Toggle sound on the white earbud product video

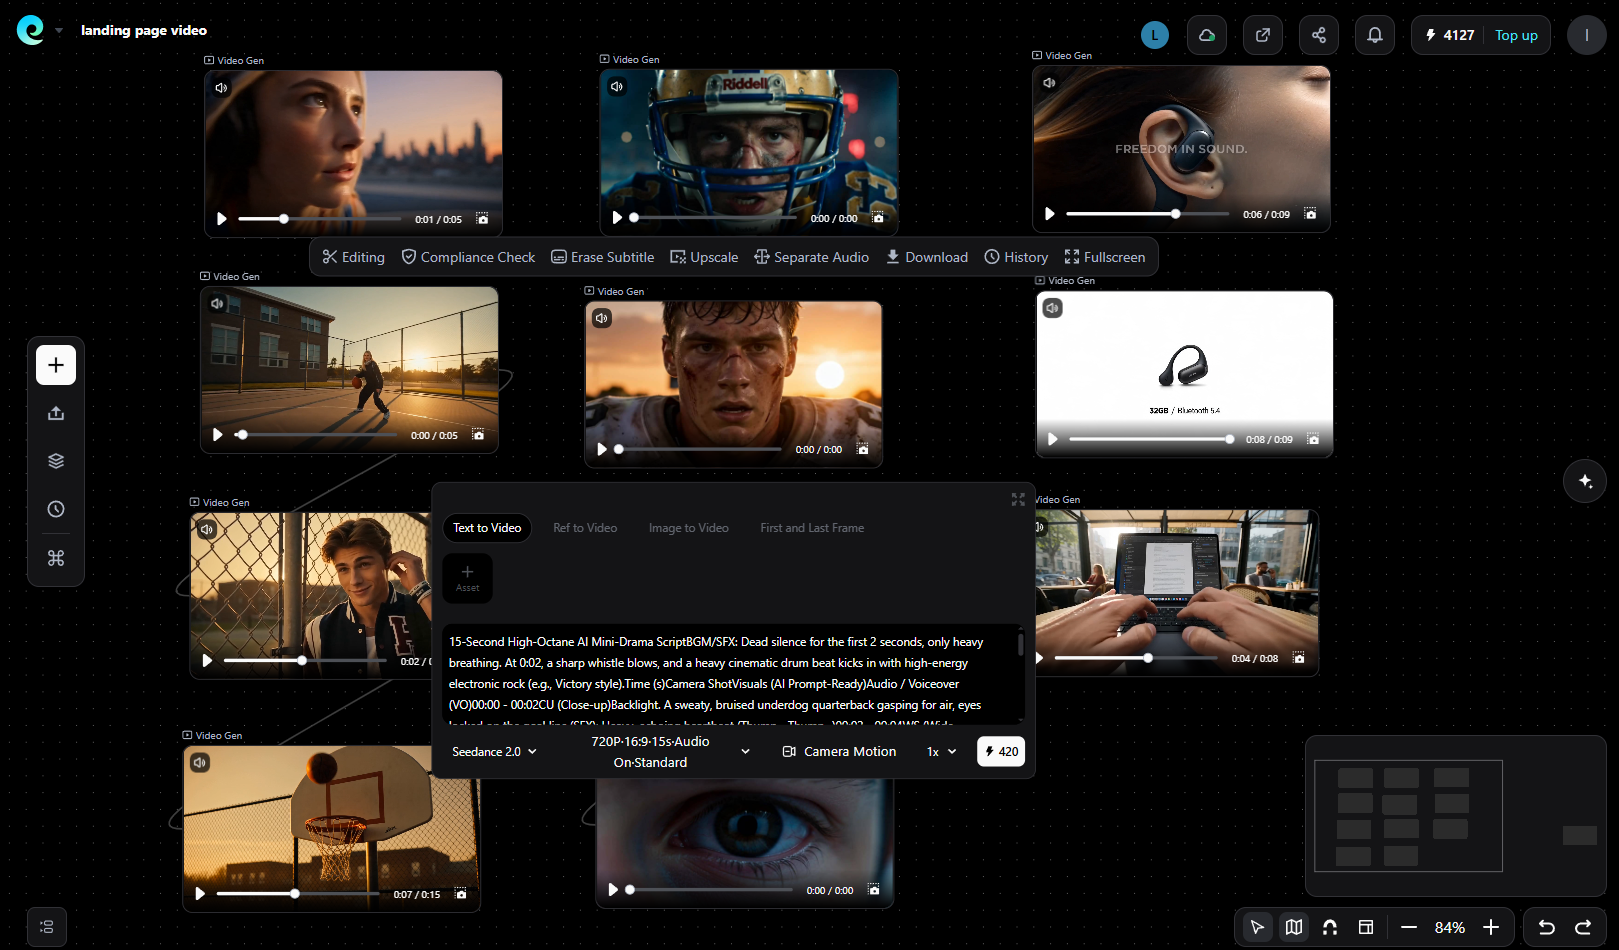tap(1053, 308)
